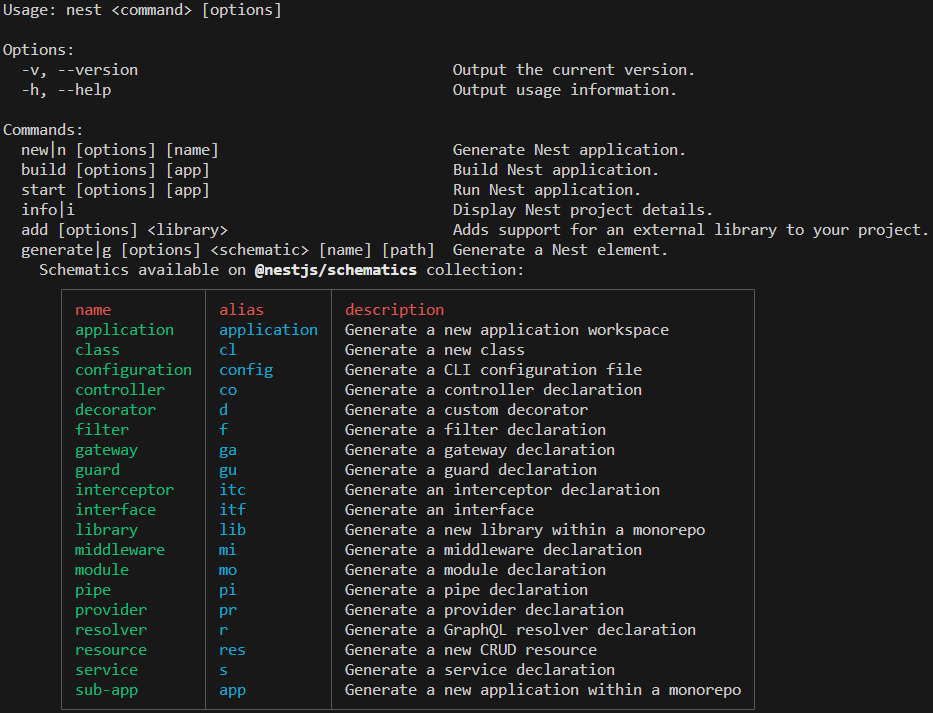This screenshot has height=713, width=933.
Task: Click the green 'interceptor' schematic name
Action: coord(124,490)
